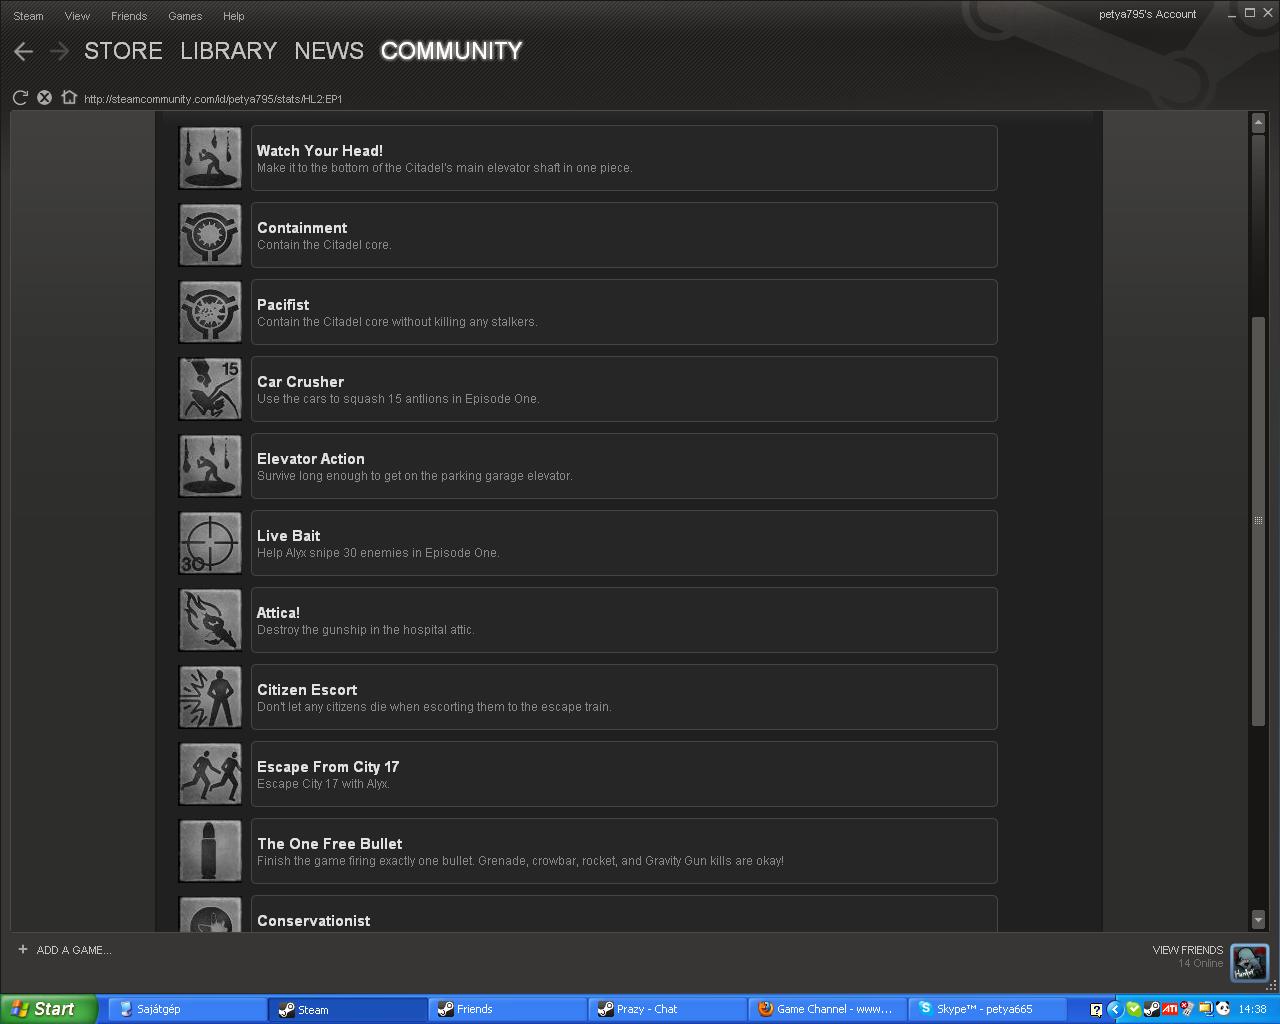
Task: Stop loading the page
Action: pos(44,97)
